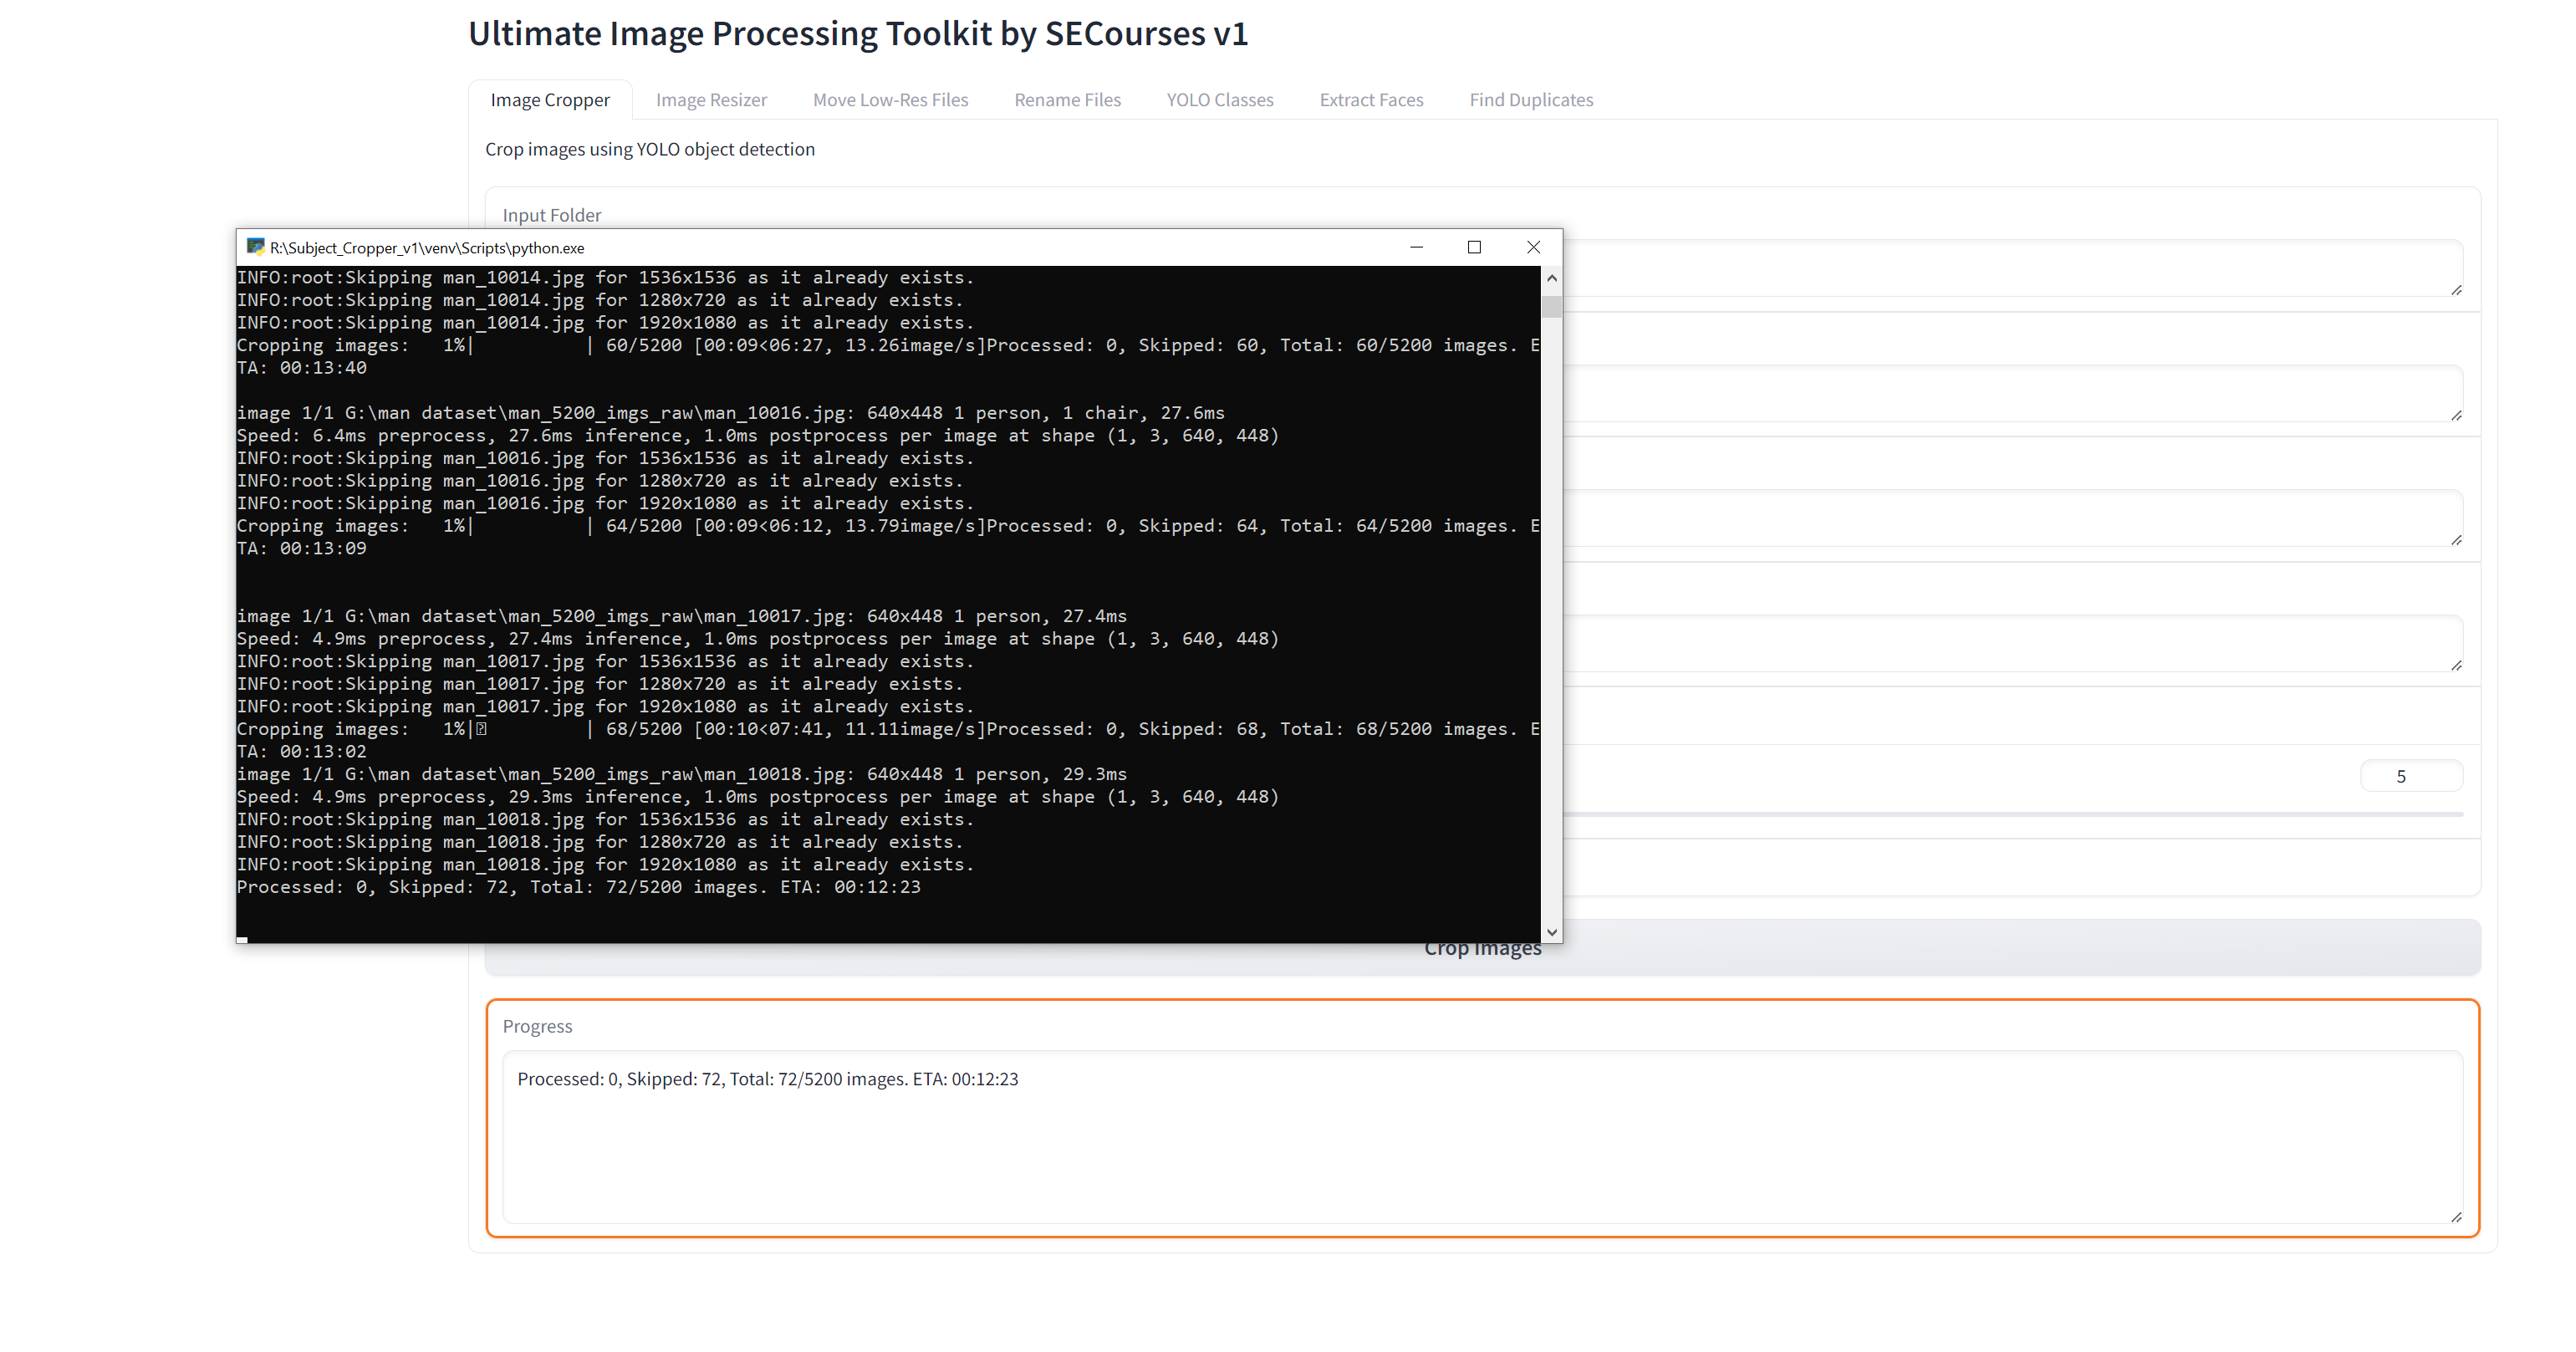The image size is (2576, 1352).
Task: Switch to the Image Resizer tab
Action: tap(711, 100)
